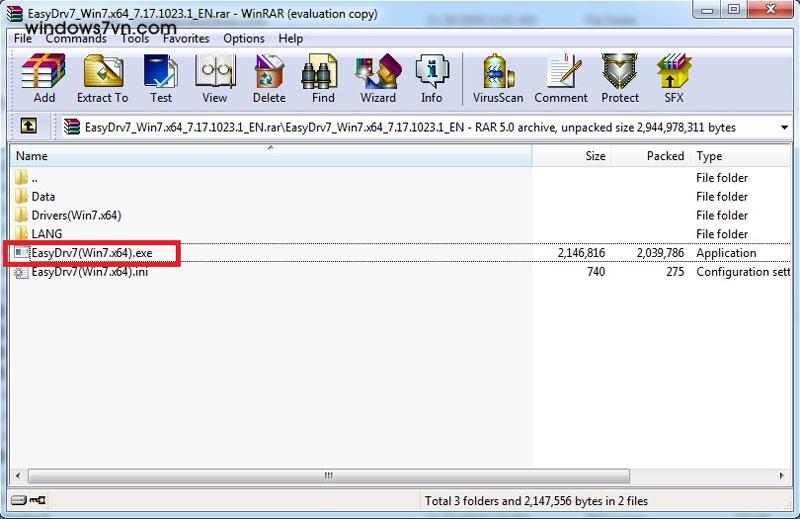This screenshot has height=519, width=800.
Task: Select the Drivers(Win7.x64) folder
Action: tap(76, 215)
